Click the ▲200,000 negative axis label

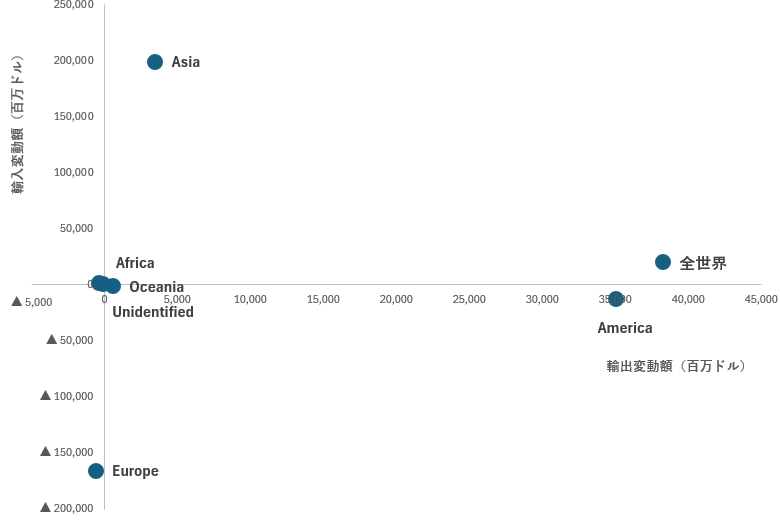click(x=67, y=508)
